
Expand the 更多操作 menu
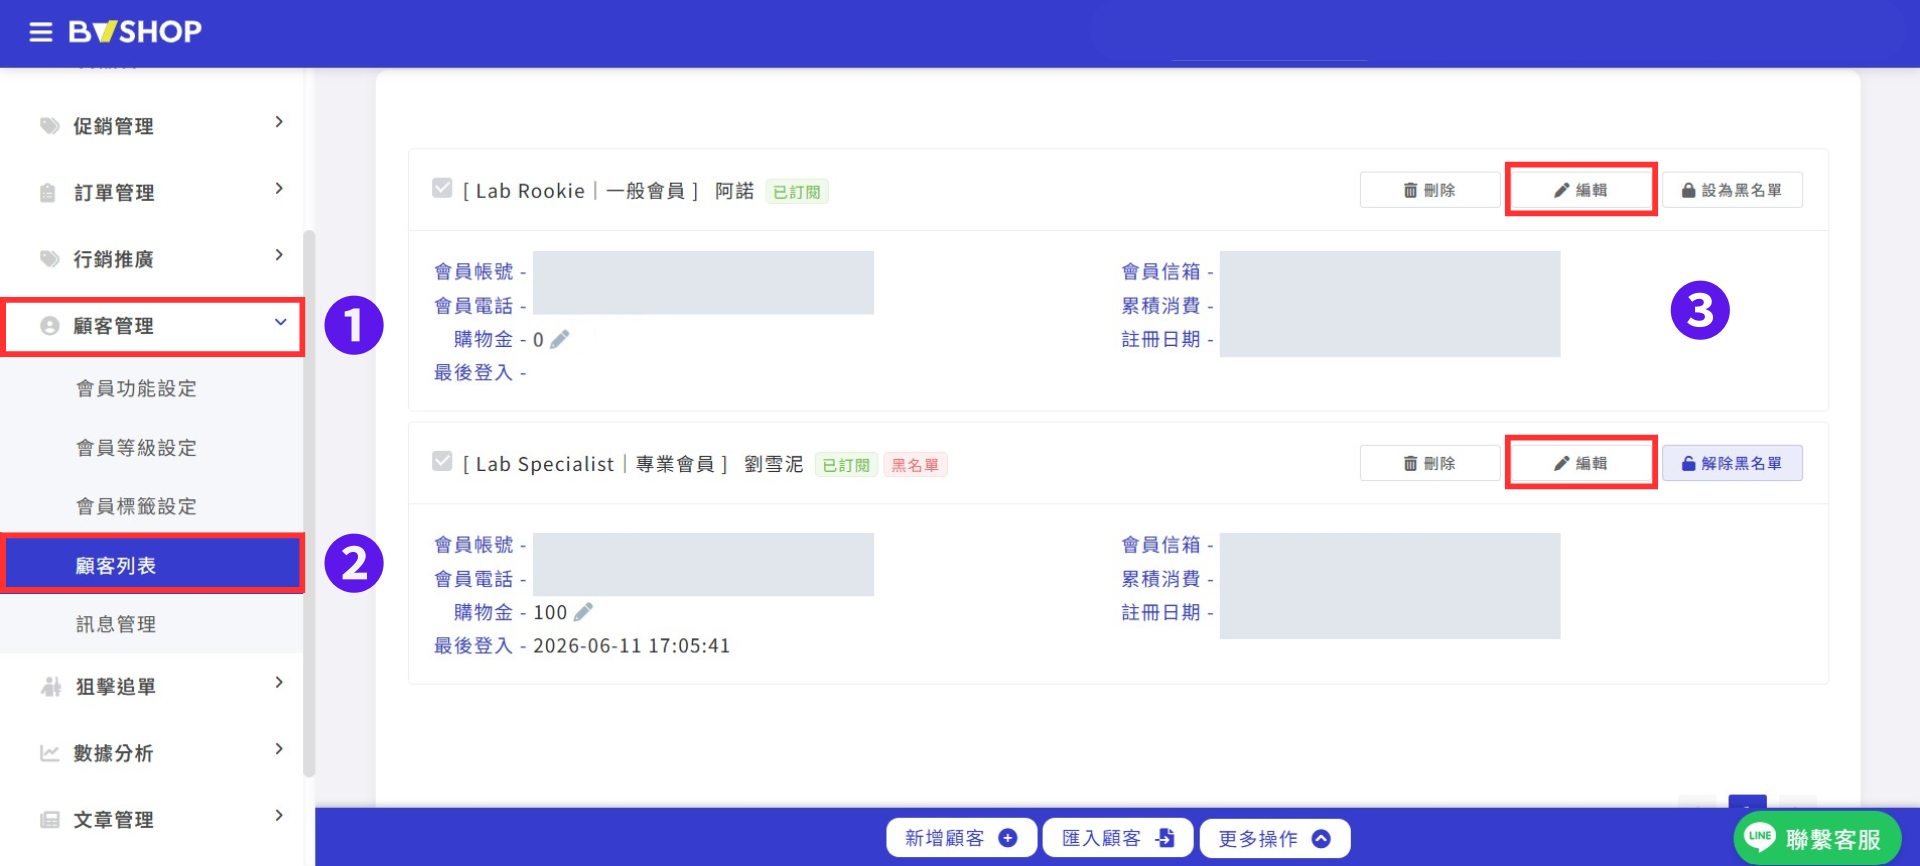(1275, 838)
